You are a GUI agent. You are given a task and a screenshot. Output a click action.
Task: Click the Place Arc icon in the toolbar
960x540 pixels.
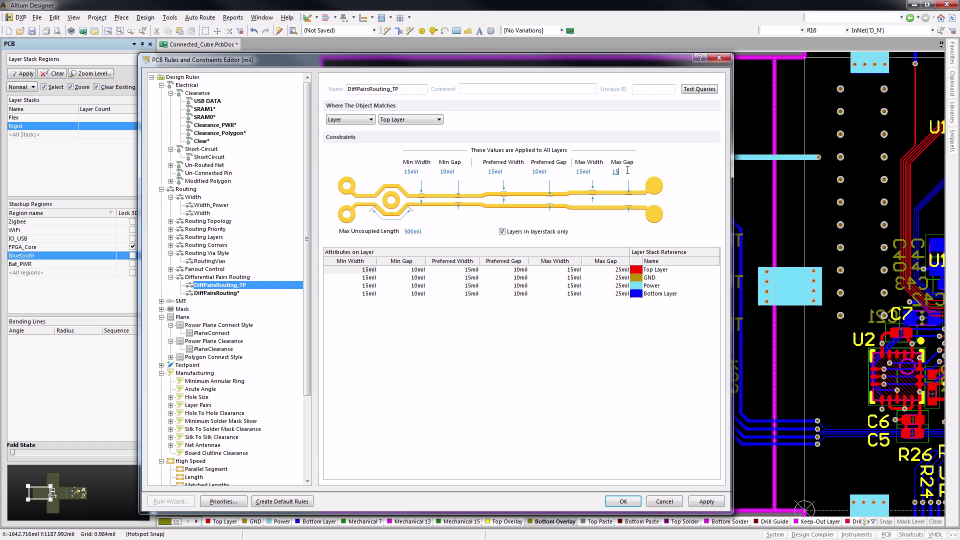(x=445, y=31)
